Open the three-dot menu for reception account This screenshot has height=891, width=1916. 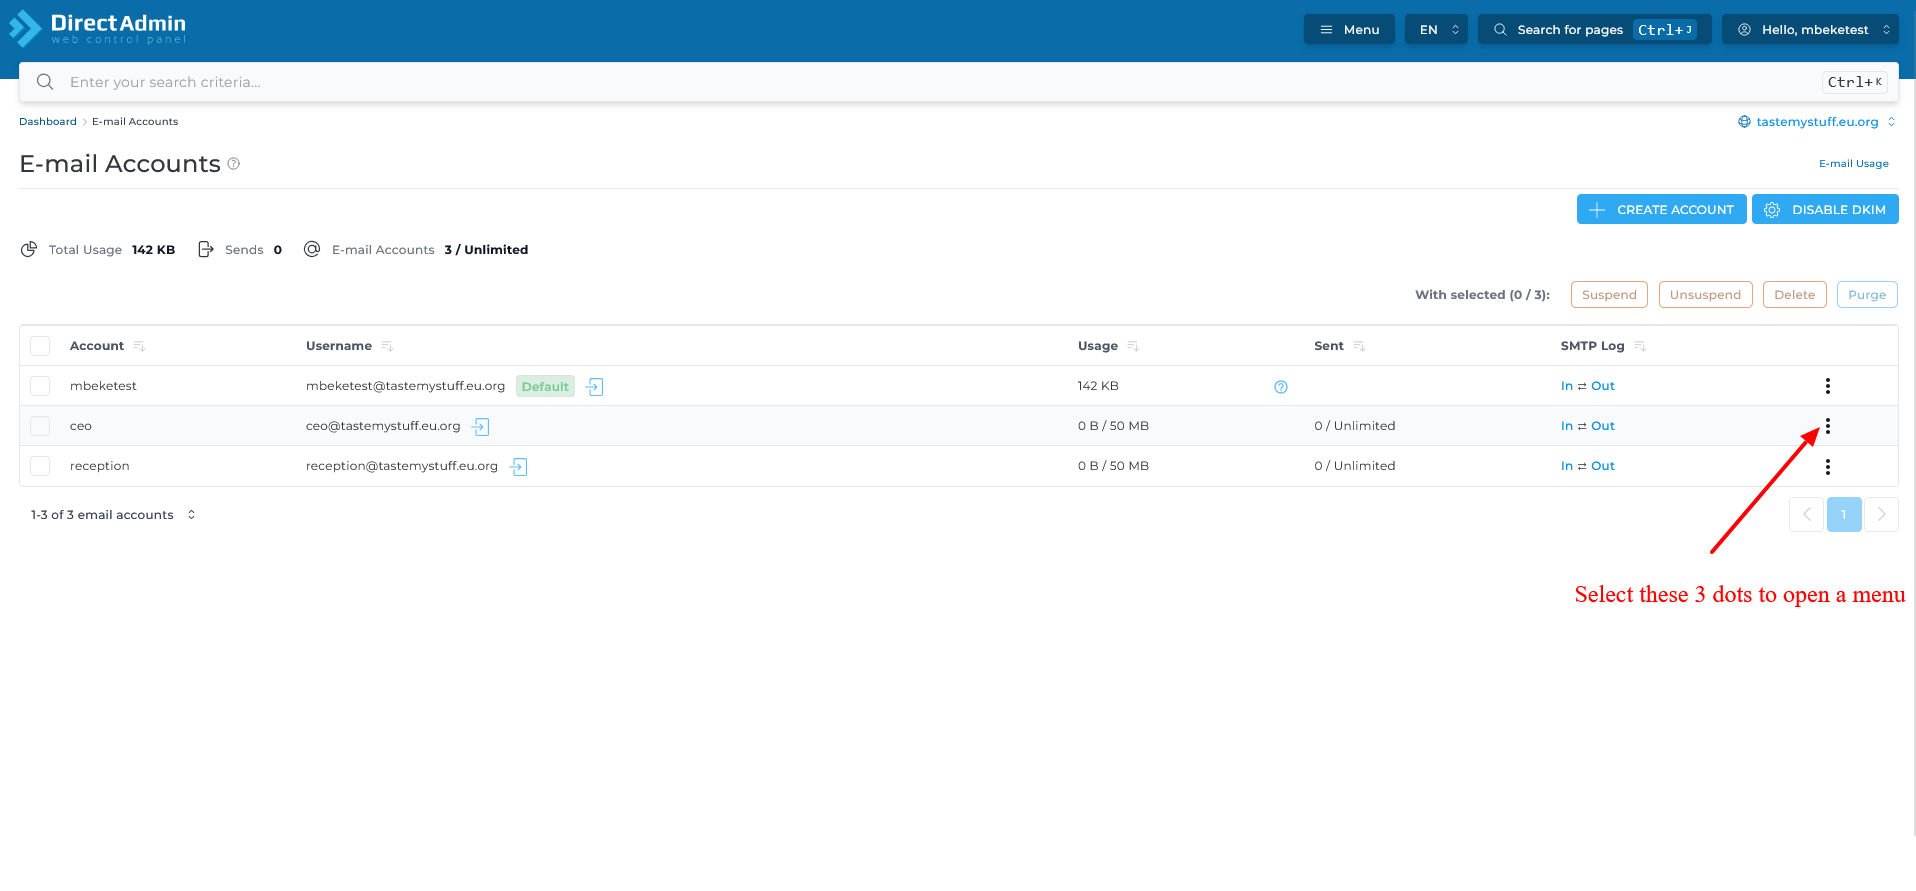point(1827,467)
